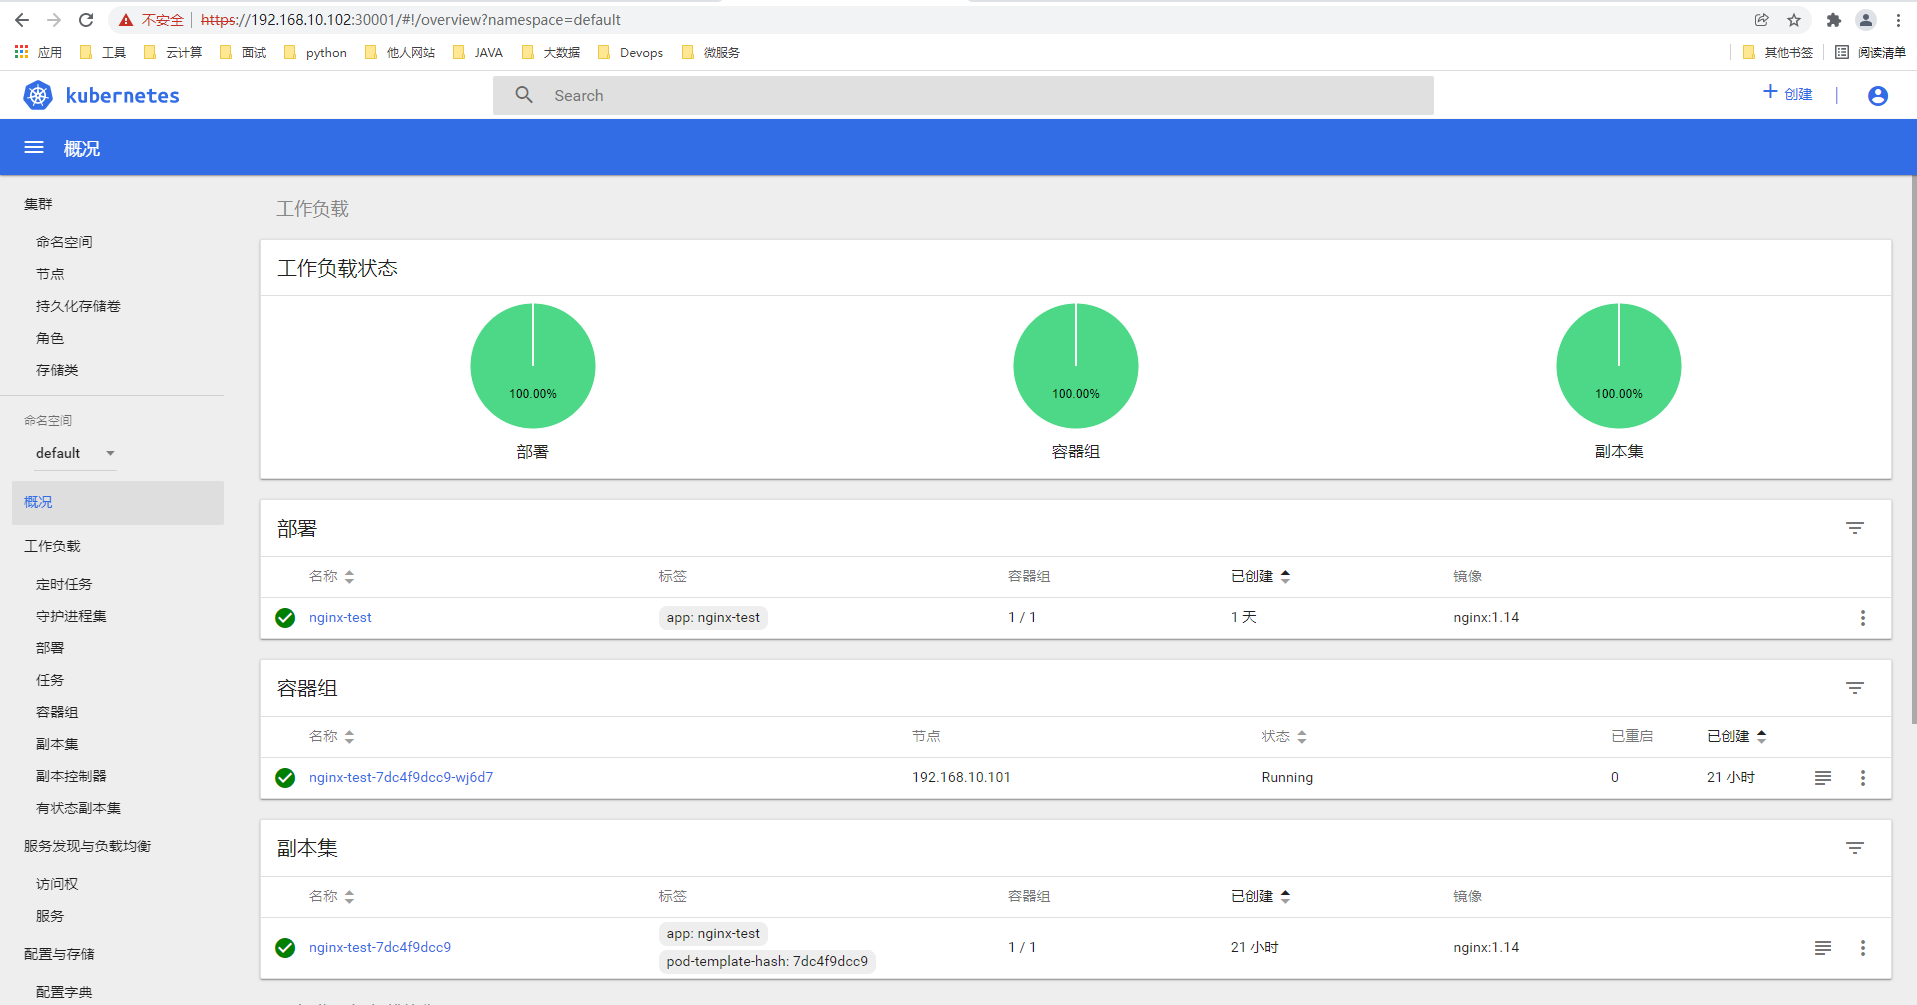This screenshot has width=1917, height=1005.
Task: Open 角色 in sidebar
Action: 50,338
